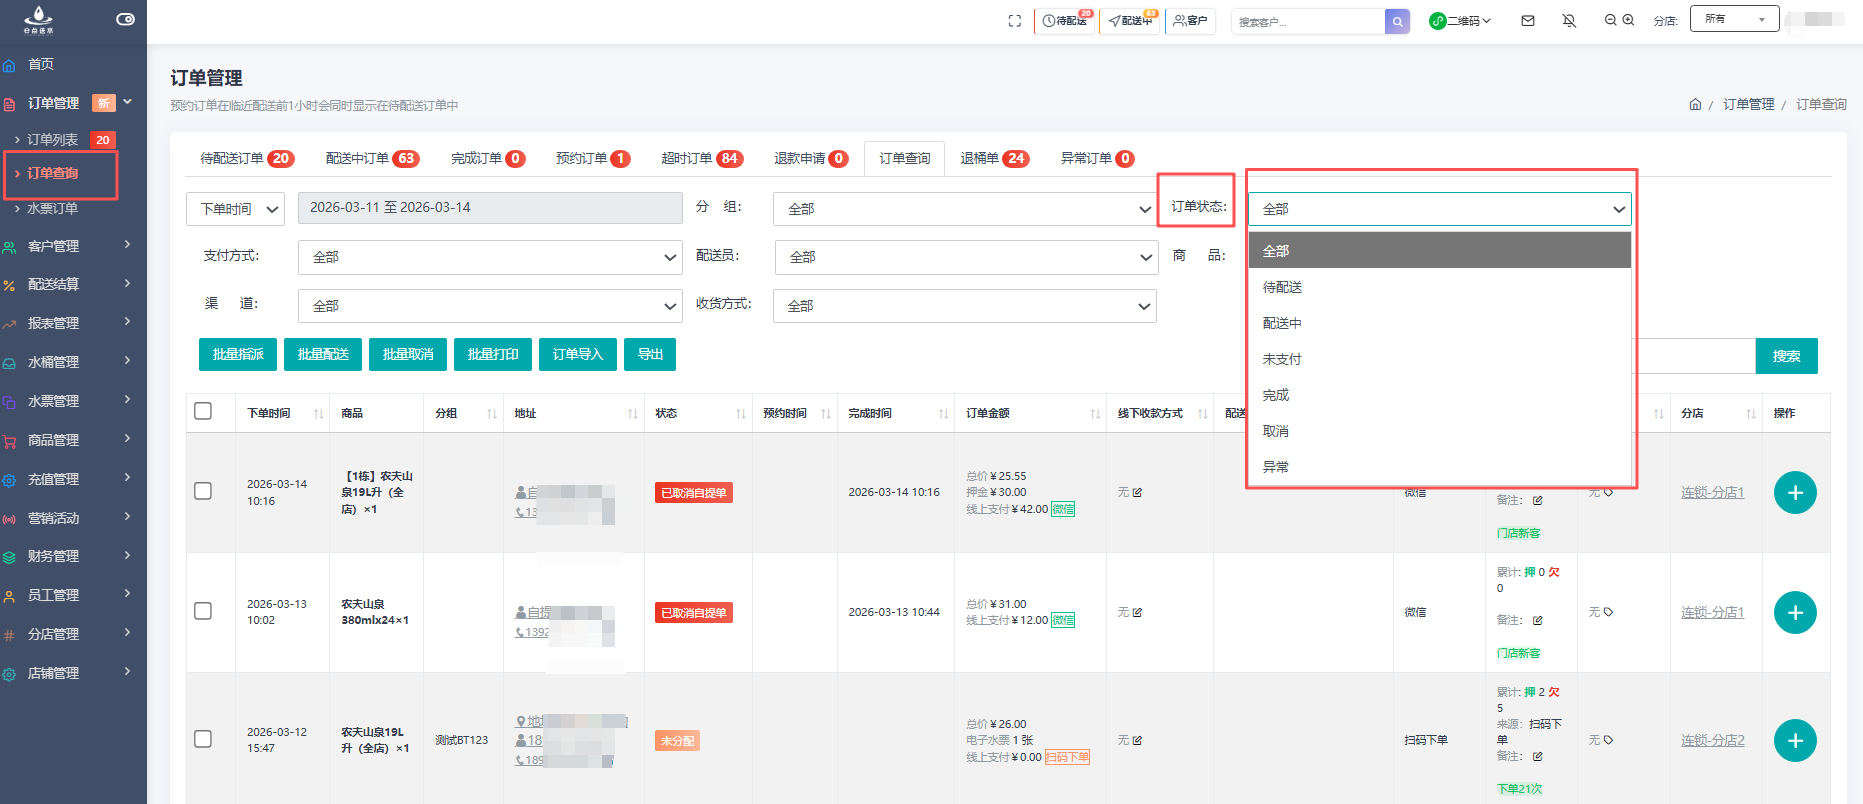
Task: Click the 搜索 button
Action: (1787, 356)
